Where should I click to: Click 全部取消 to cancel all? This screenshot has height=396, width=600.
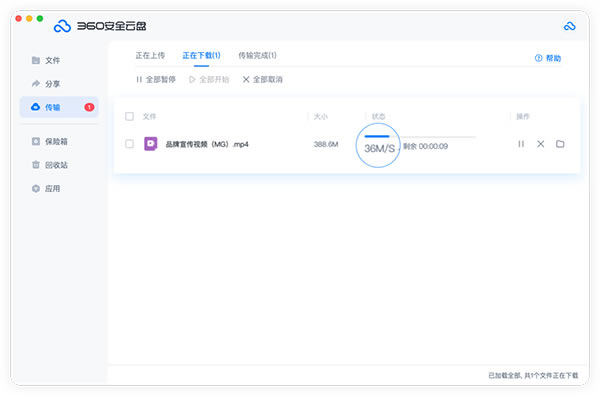point(262,79)
